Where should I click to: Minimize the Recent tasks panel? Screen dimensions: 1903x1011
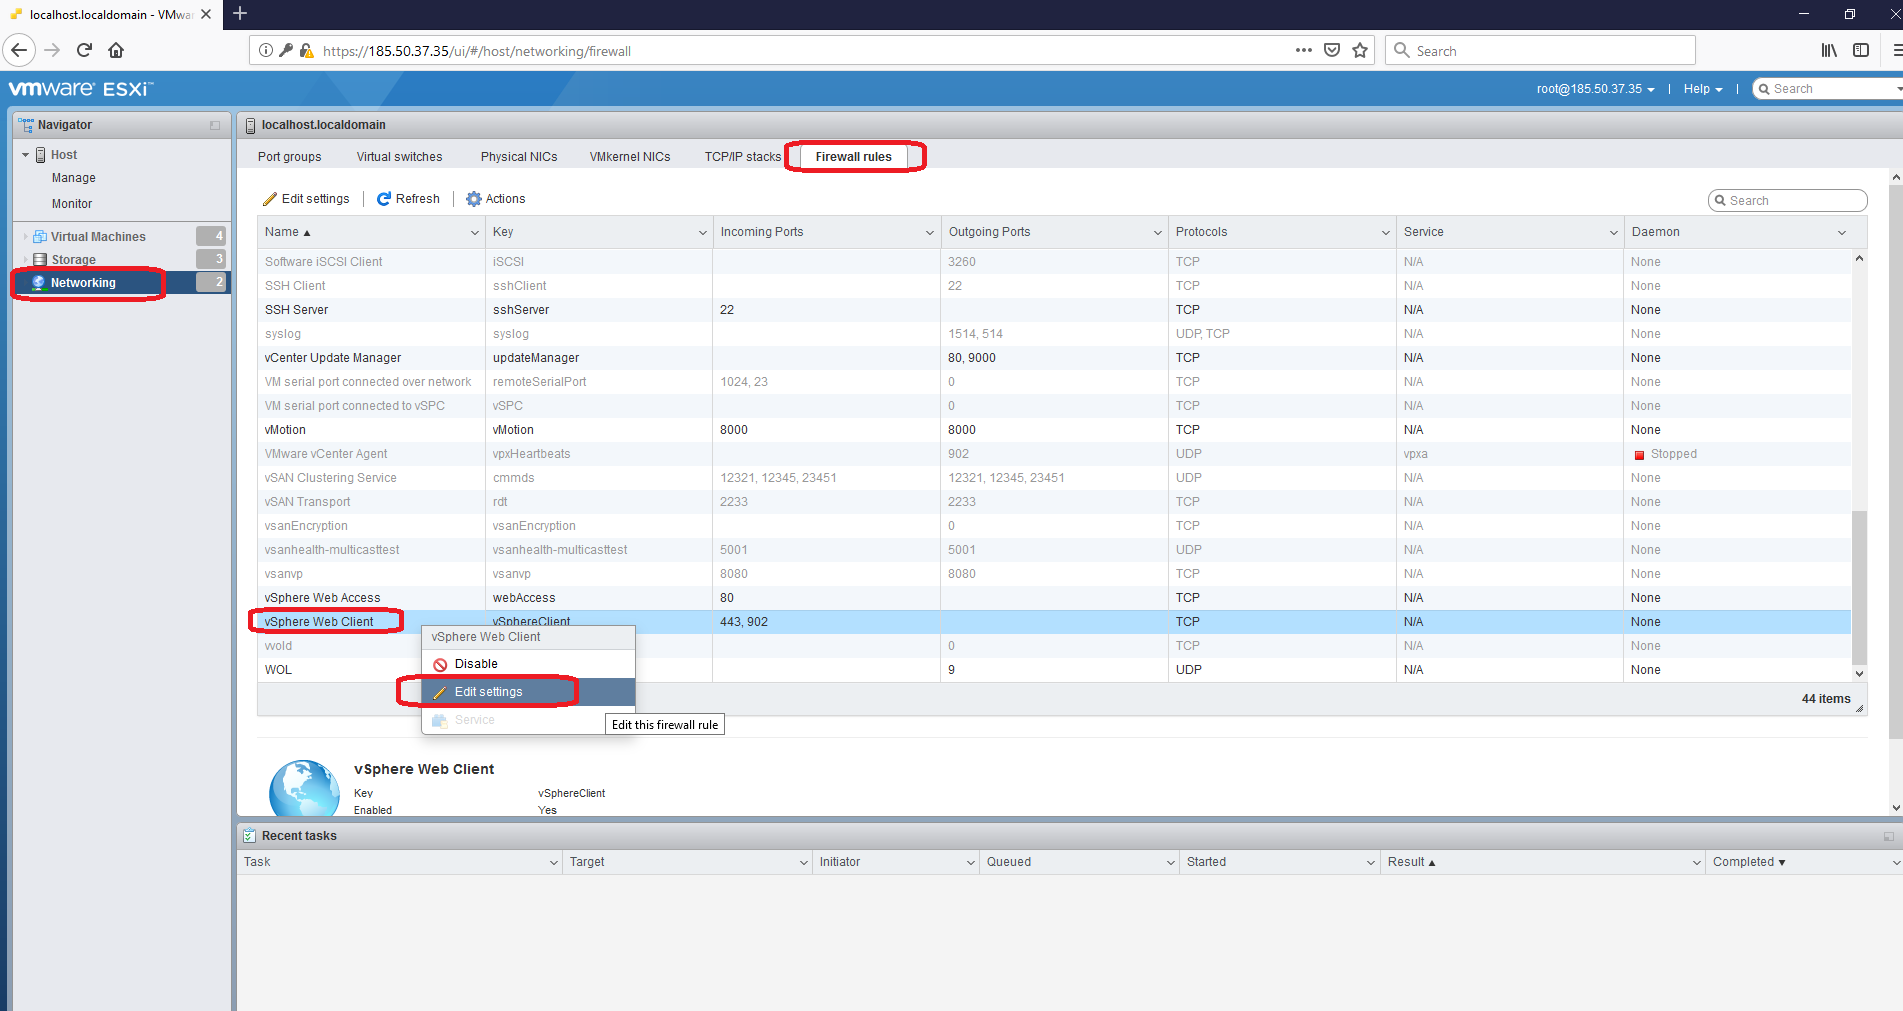[1889, 836]
